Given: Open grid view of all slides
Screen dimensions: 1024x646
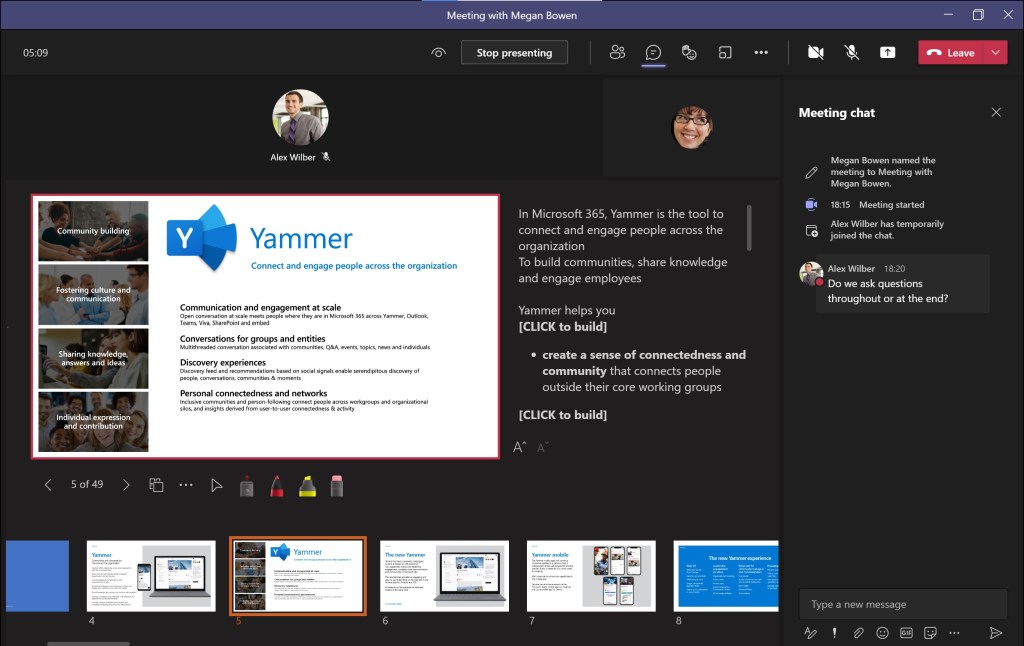Looking at the screenshot, I should click(156, 485).
